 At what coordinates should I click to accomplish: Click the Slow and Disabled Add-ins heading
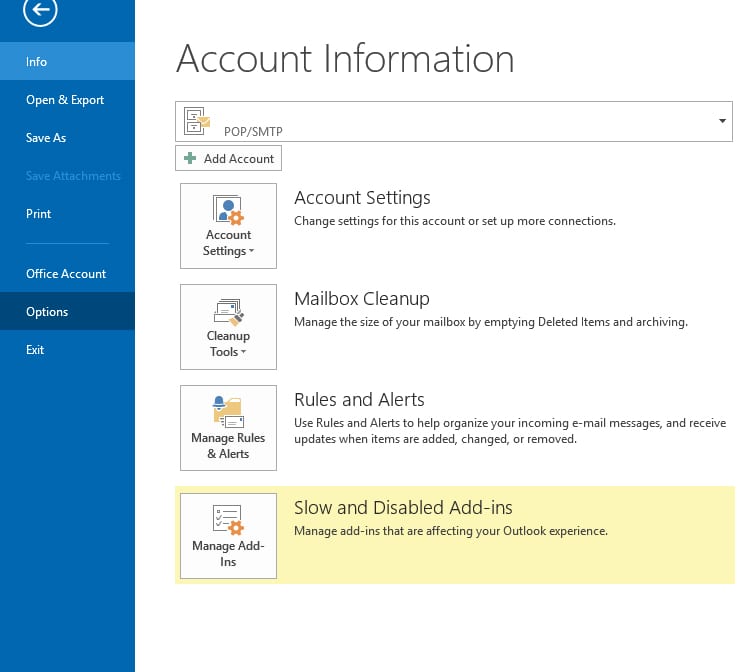pos(403,507)
